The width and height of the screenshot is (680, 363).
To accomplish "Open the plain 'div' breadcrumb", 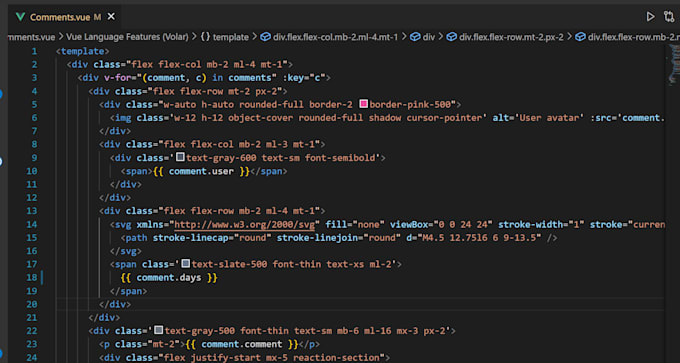I will pyautogui.click(x=422, y=37).
